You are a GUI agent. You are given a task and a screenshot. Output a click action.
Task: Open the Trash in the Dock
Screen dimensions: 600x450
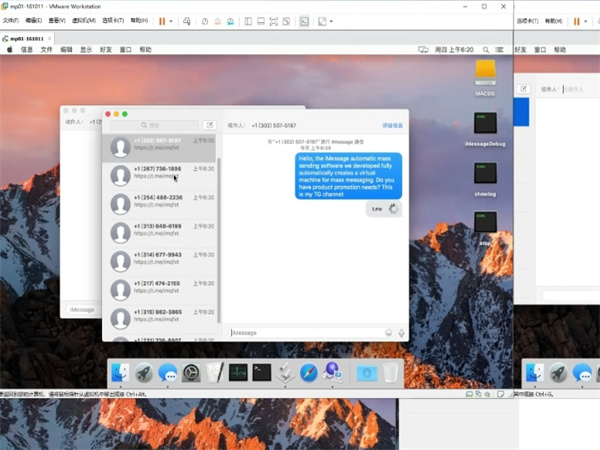pyautogui.click(x=391, y=373)
